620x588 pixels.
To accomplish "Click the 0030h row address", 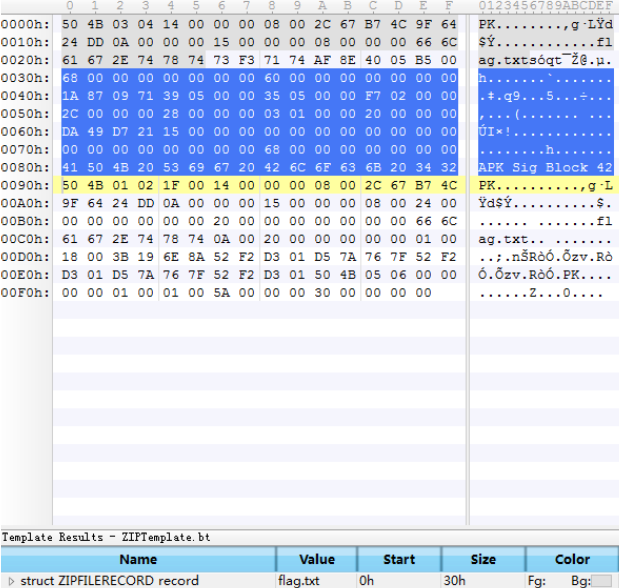I will 25,78.
